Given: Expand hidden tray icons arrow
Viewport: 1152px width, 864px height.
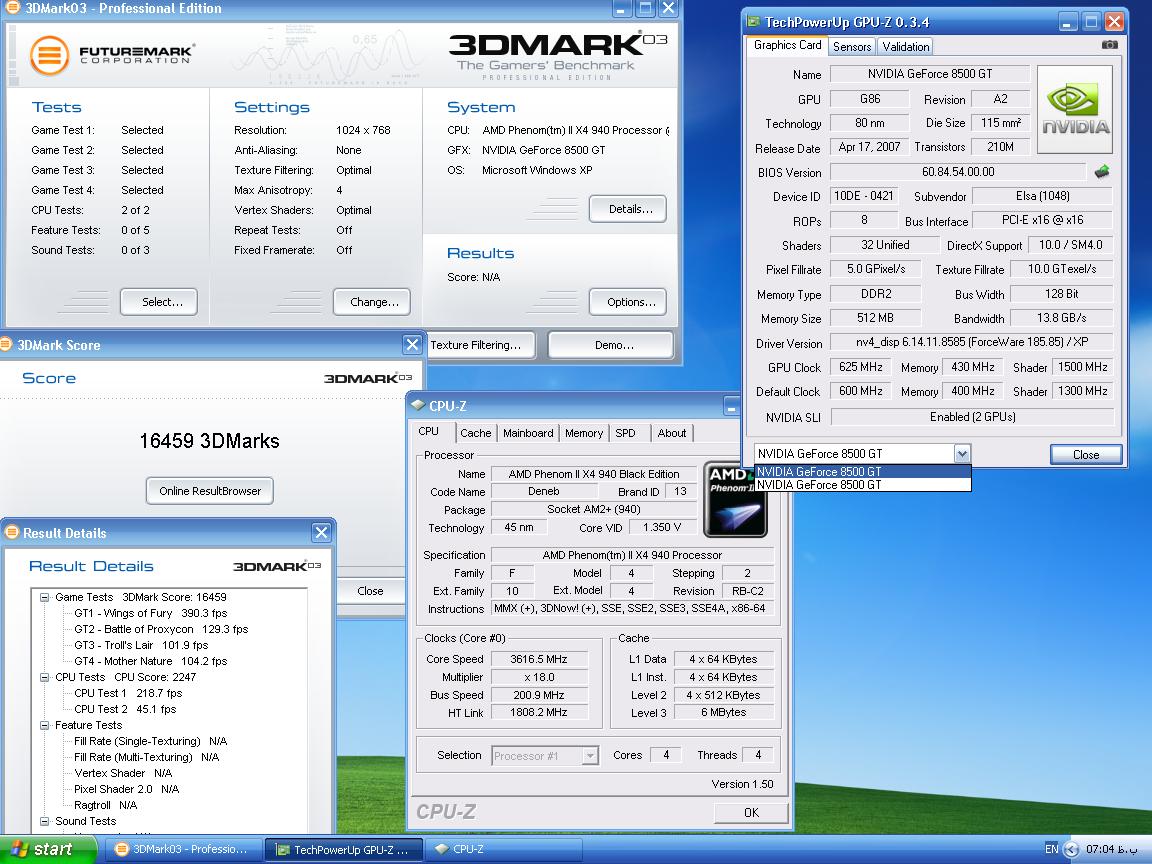Looking at the screenshot, I should pos(1071,850).
